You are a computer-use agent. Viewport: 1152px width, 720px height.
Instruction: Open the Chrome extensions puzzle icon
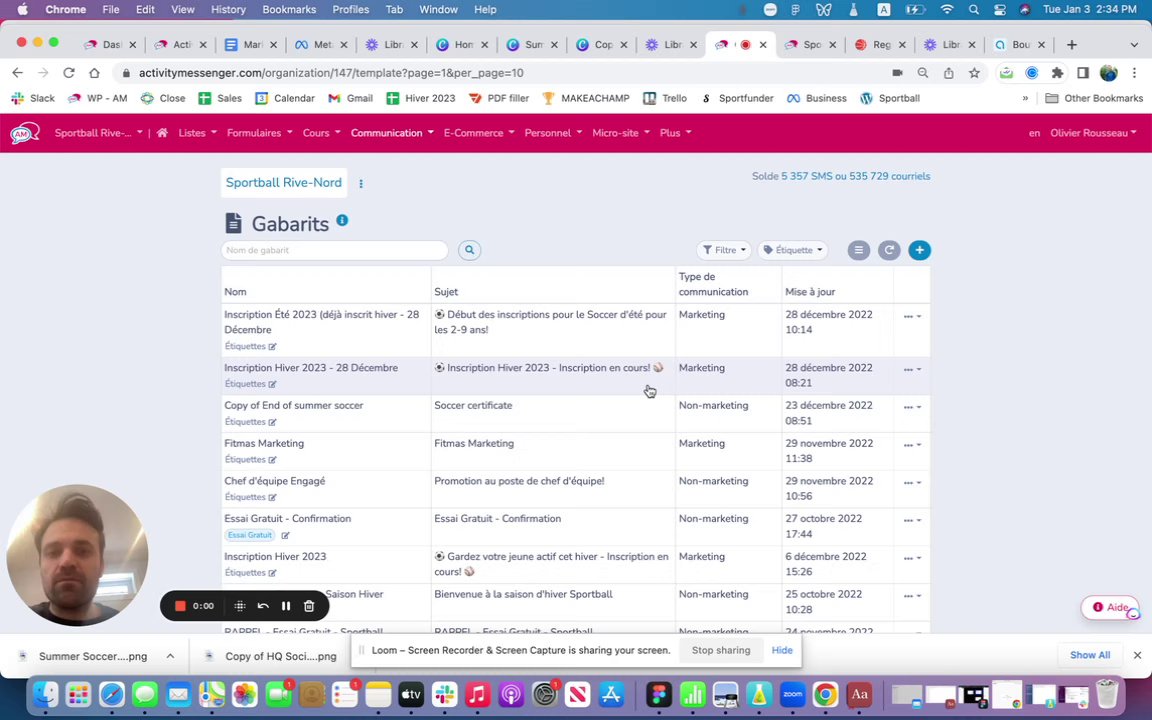click(x=1057, y=73)
